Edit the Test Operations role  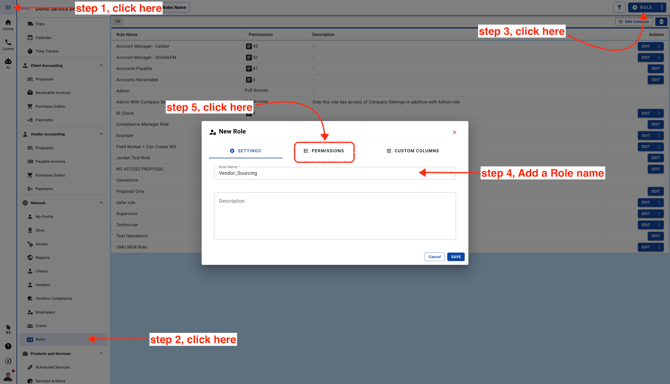tap(655, 236)
